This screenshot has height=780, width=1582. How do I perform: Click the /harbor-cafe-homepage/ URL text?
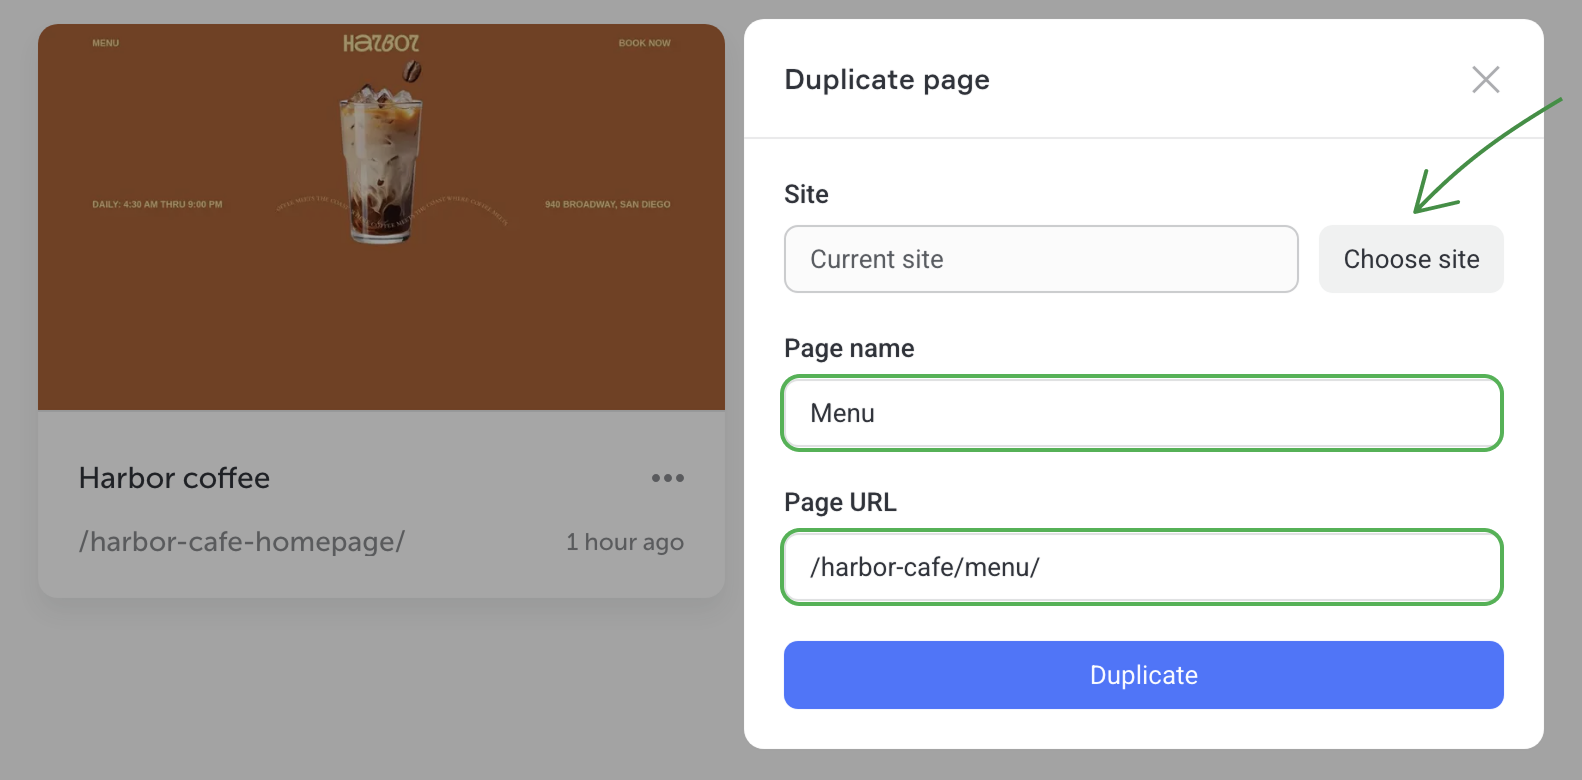(x=242, y=542)
